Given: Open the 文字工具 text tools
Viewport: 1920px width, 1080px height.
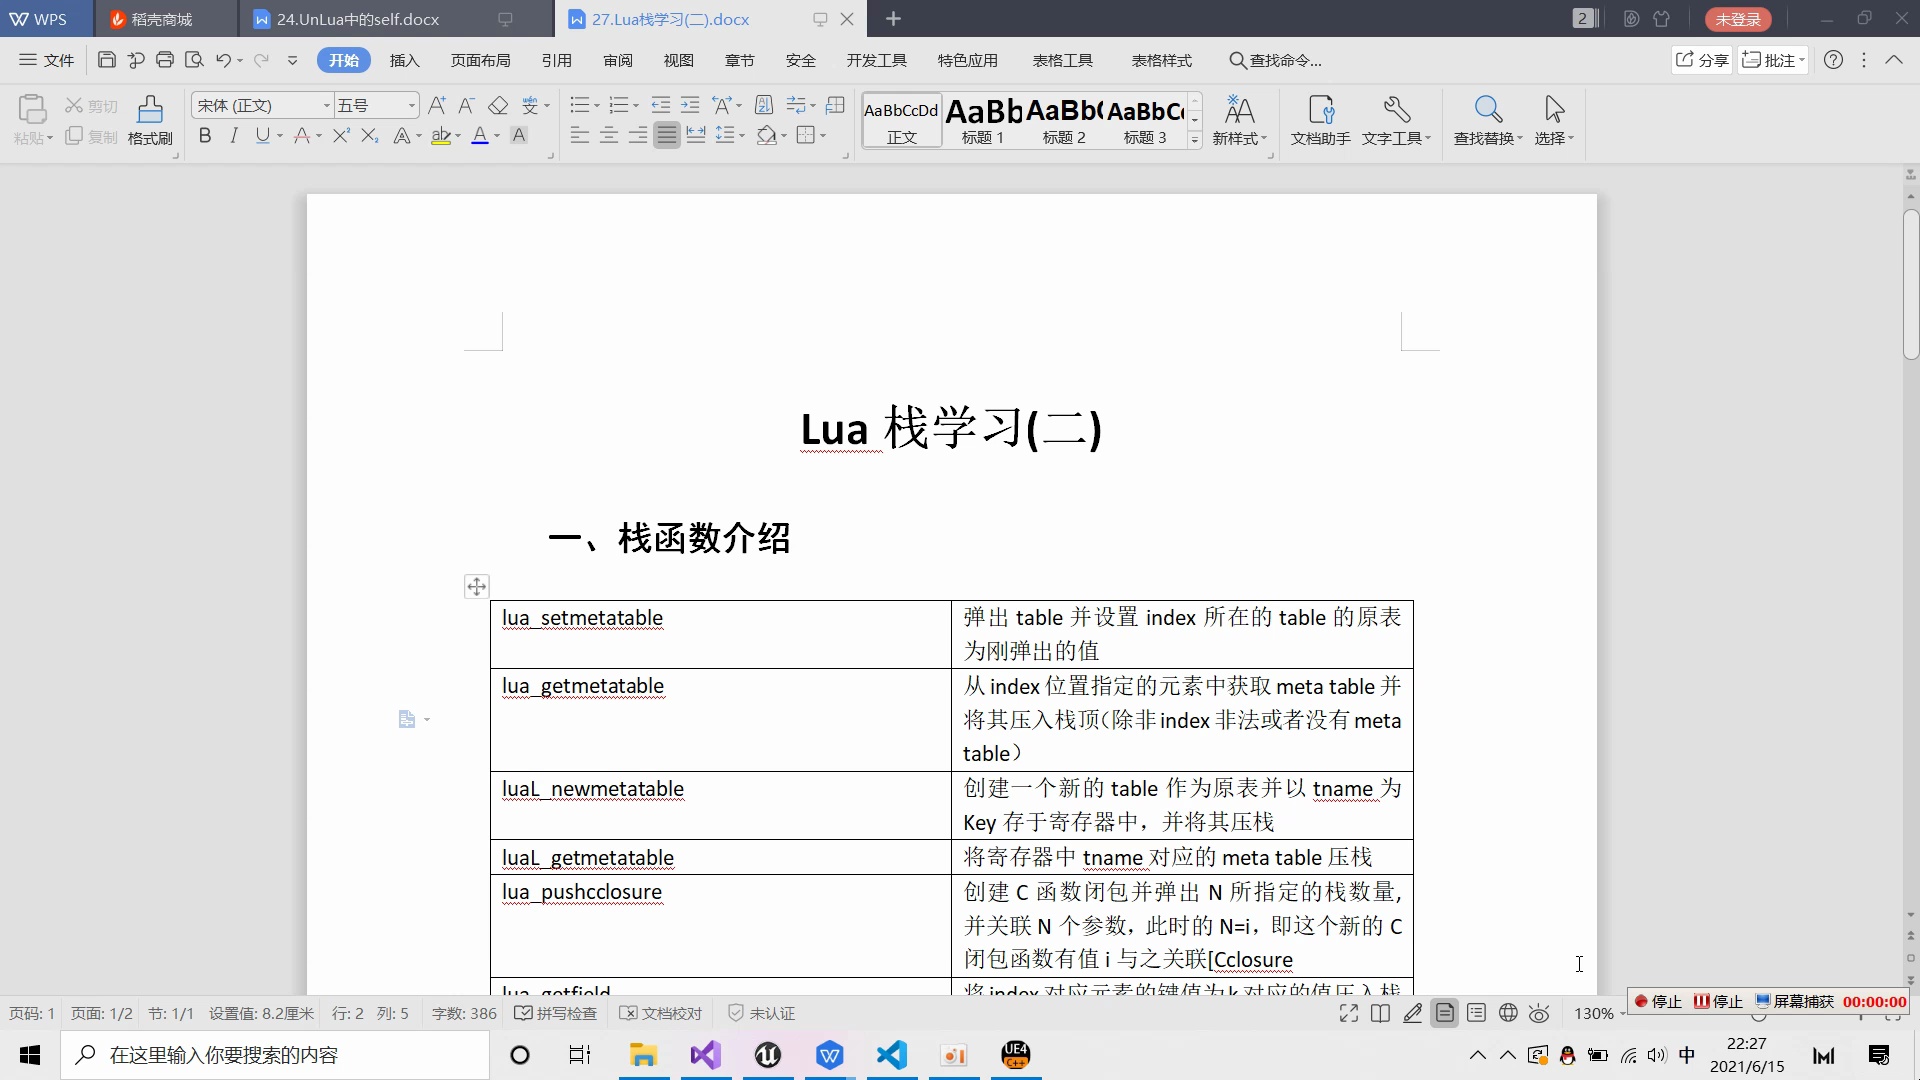Looking at the screenshot, I should coord(1396,120).
